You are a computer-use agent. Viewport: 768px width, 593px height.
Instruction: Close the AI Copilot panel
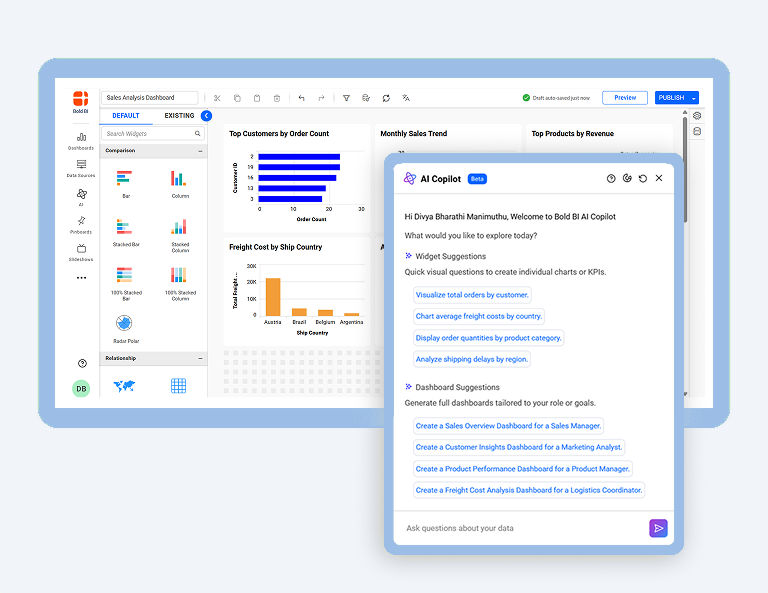659,178
